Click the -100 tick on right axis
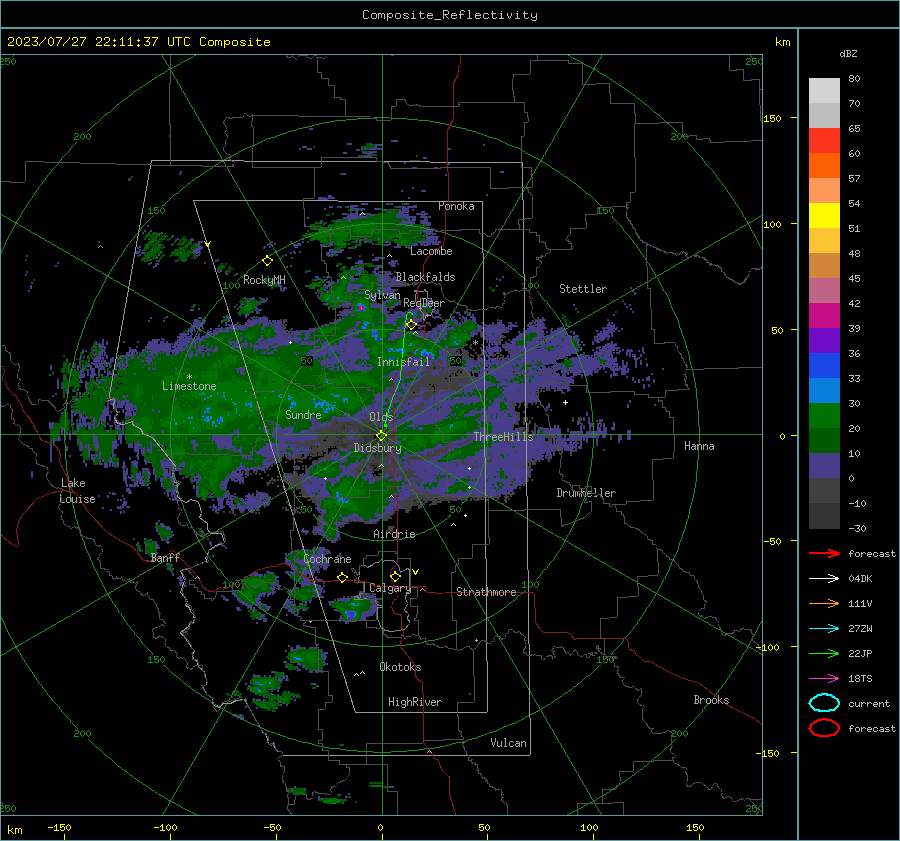Image resolution: width=900 pixels, height=841 pixels. pyautogui.click(x=766, y=647)
